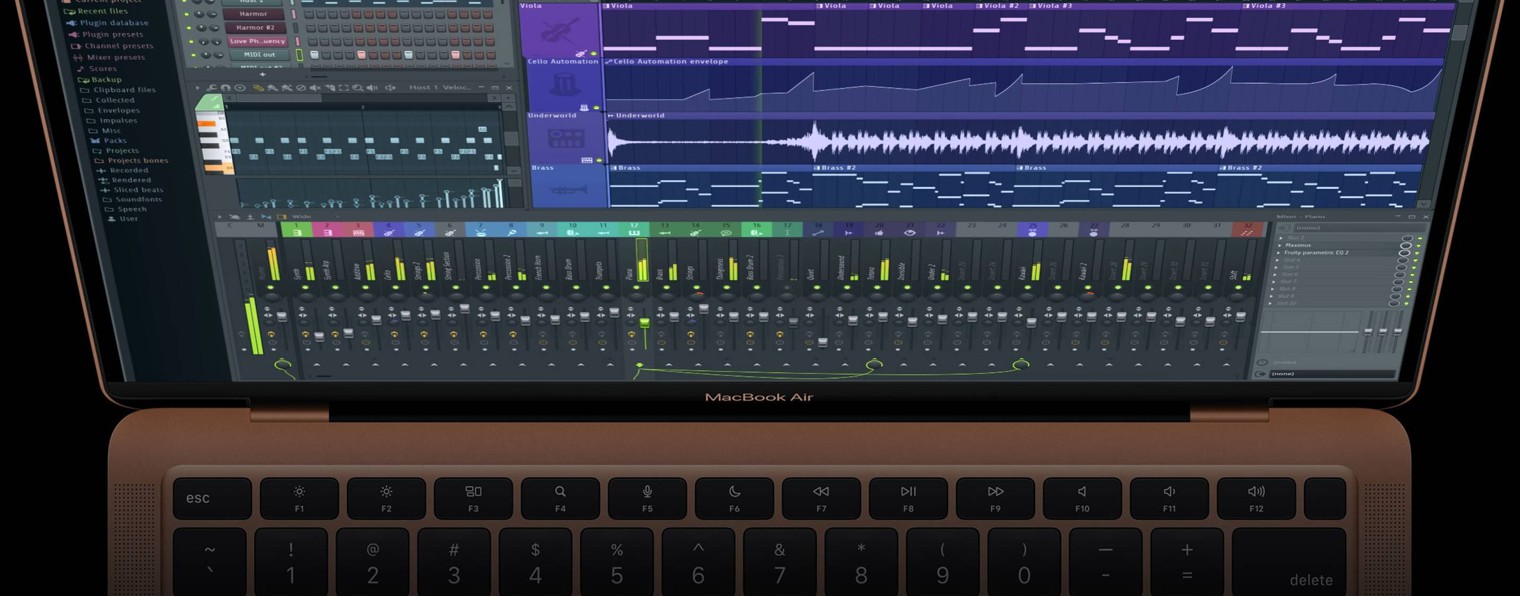The image size is (1520, 596).
Task: Open the Harmor #2 channel button
Action: 257,28
